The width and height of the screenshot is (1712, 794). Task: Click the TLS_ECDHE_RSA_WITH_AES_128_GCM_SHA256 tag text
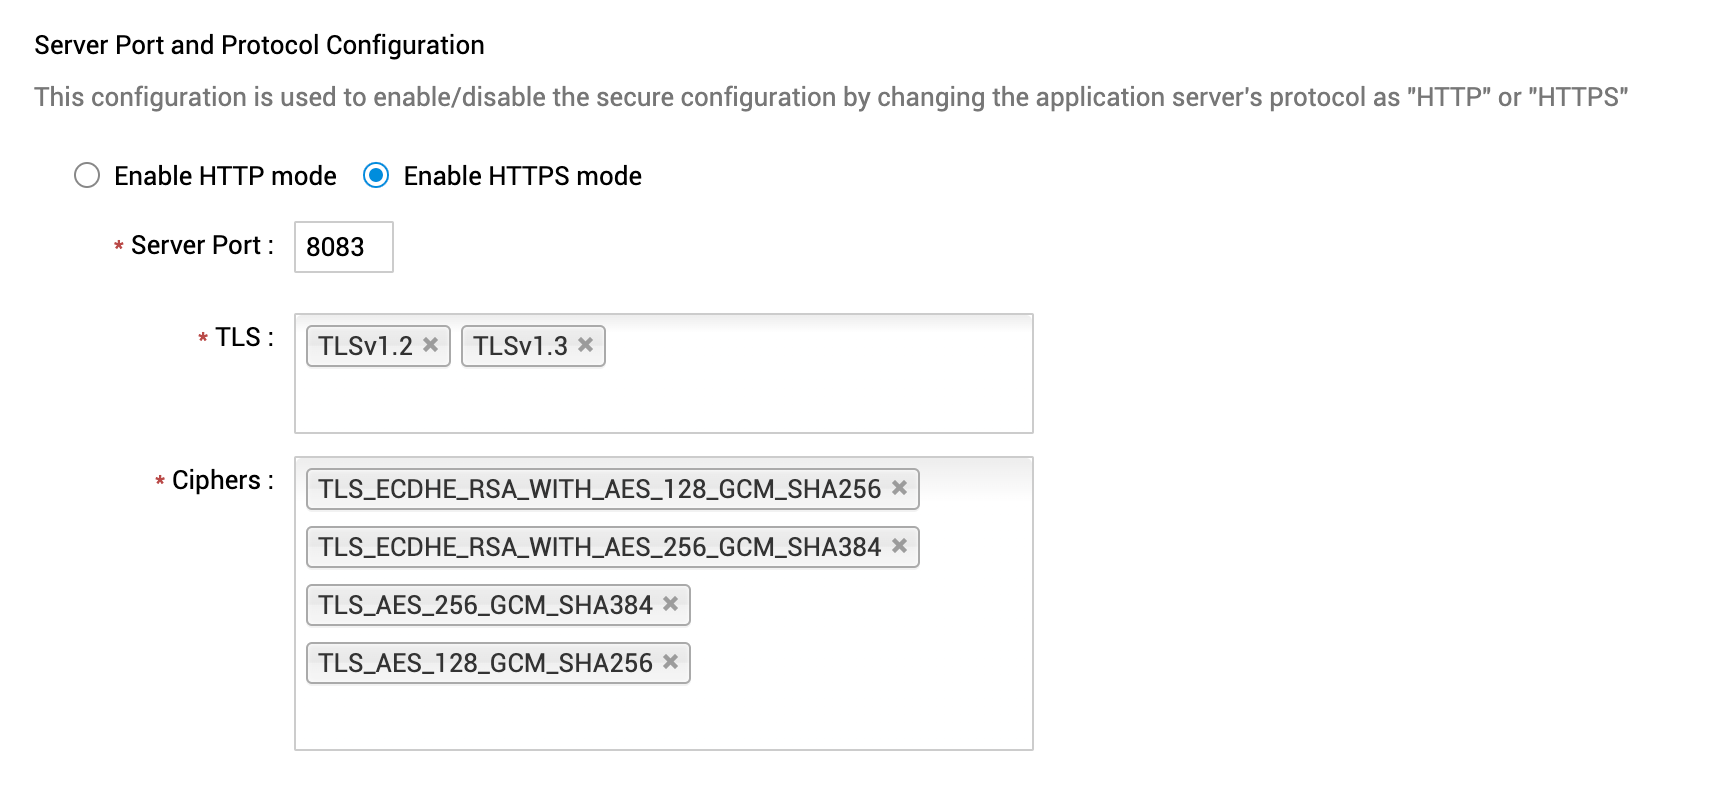pyautogui.click(x=599, y=489)
